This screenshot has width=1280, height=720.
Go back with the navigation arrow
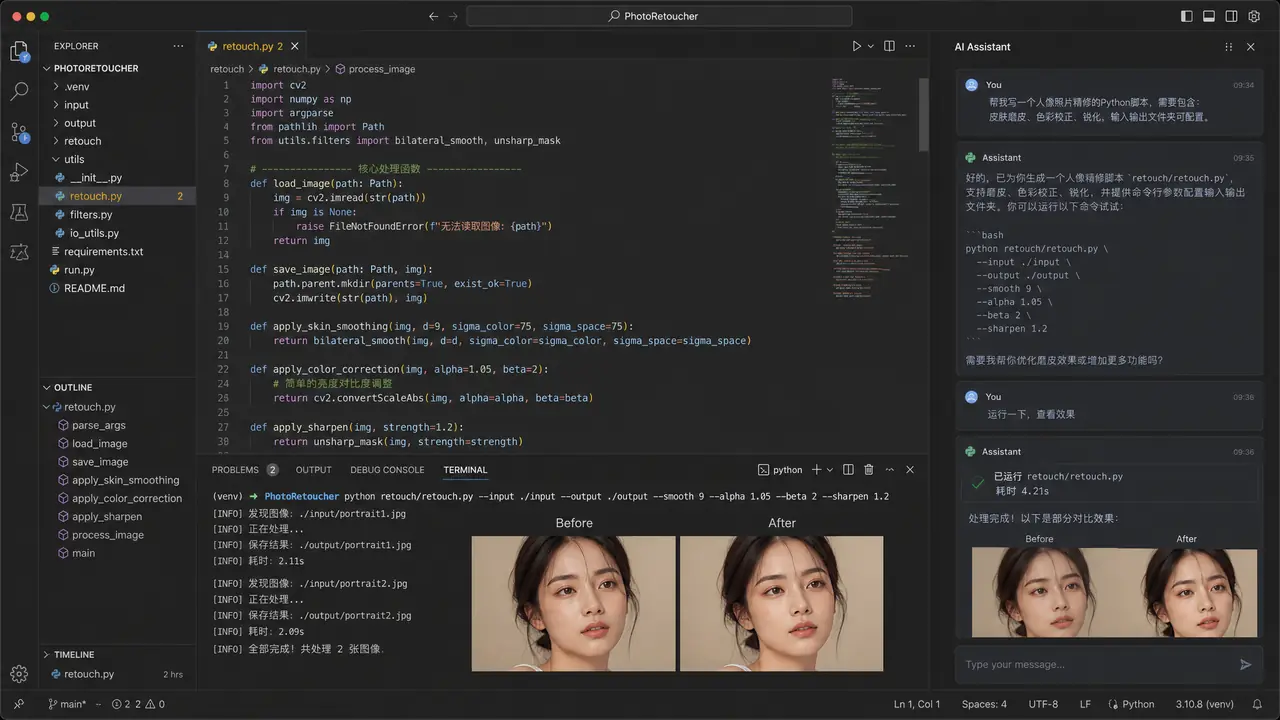pos(433,16)
